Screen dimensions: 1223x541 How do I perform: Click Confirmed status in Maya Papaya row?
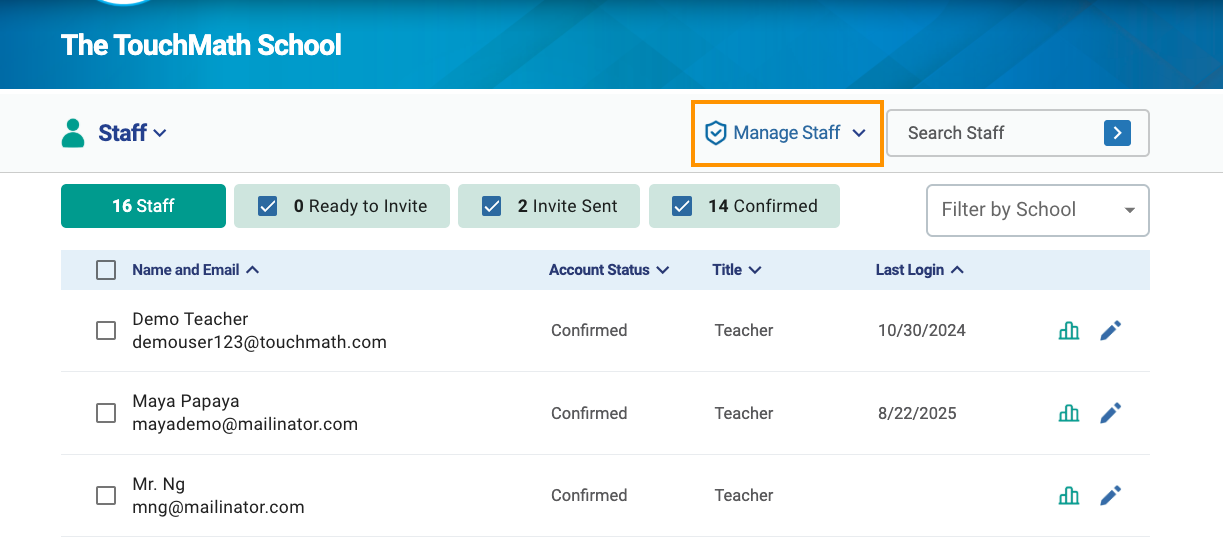pos(589,413)
